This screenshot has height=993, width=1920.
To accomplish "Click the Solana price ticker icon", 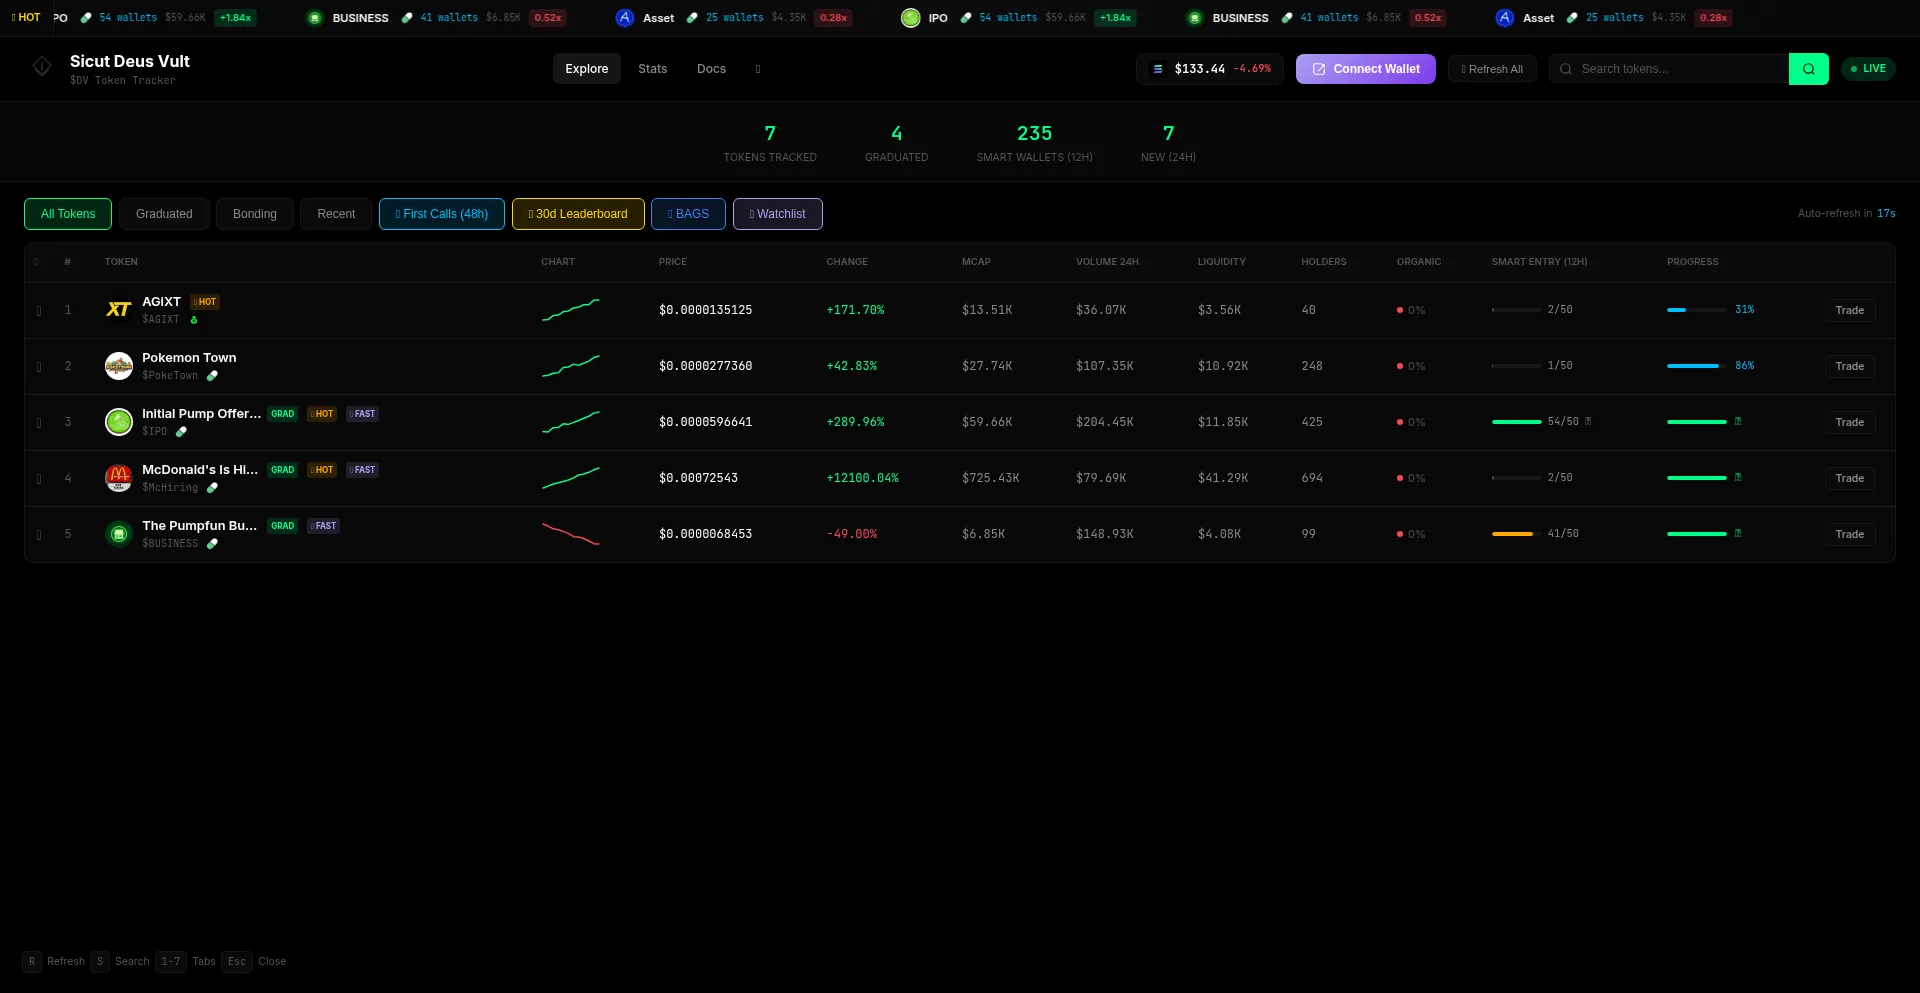I will [1158, 69].
